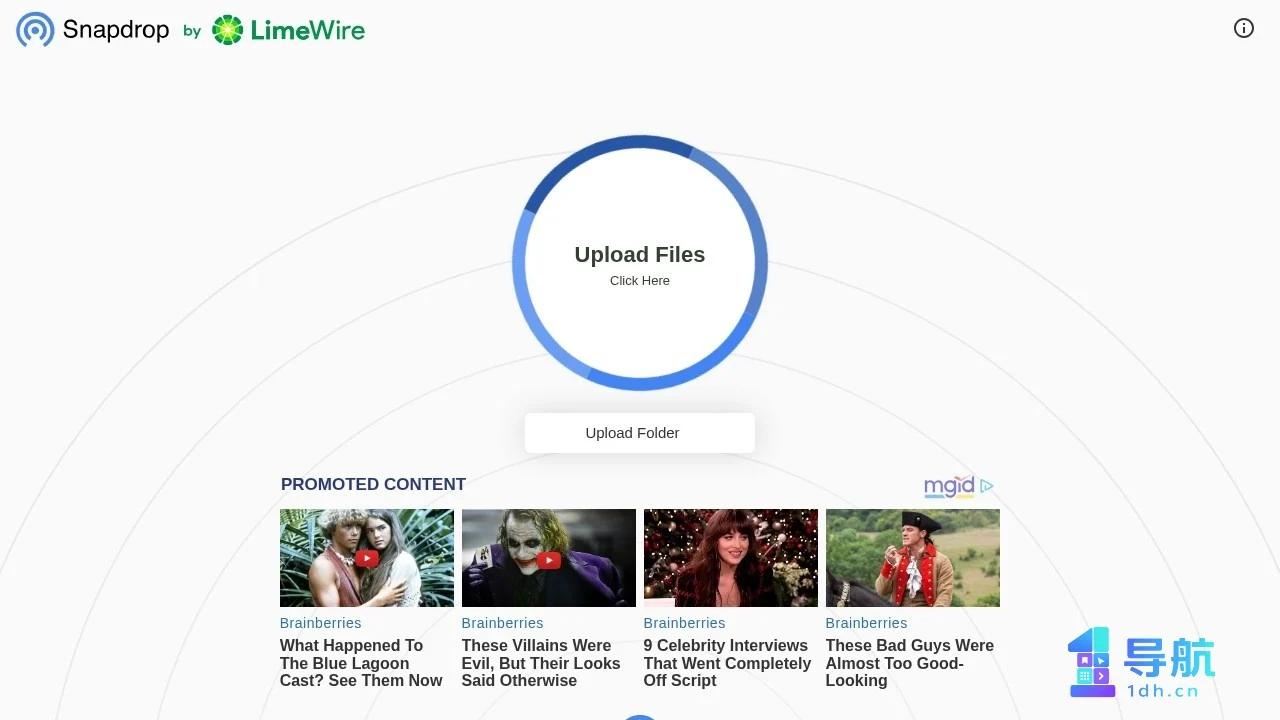Screen dimensions: 1280x720
Task: Click the Snapdrop logo icon
Action: [x=35, y=30]
